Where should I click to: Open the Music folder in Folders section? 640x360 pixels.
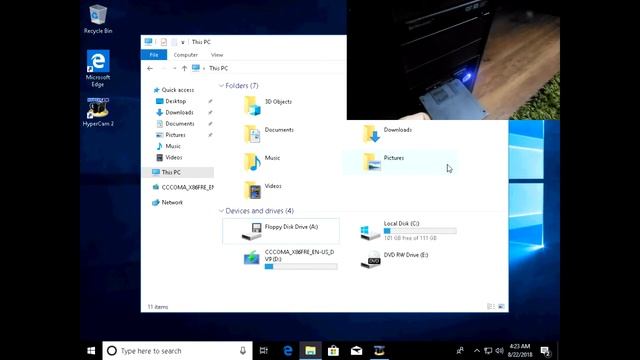(262, 162)
